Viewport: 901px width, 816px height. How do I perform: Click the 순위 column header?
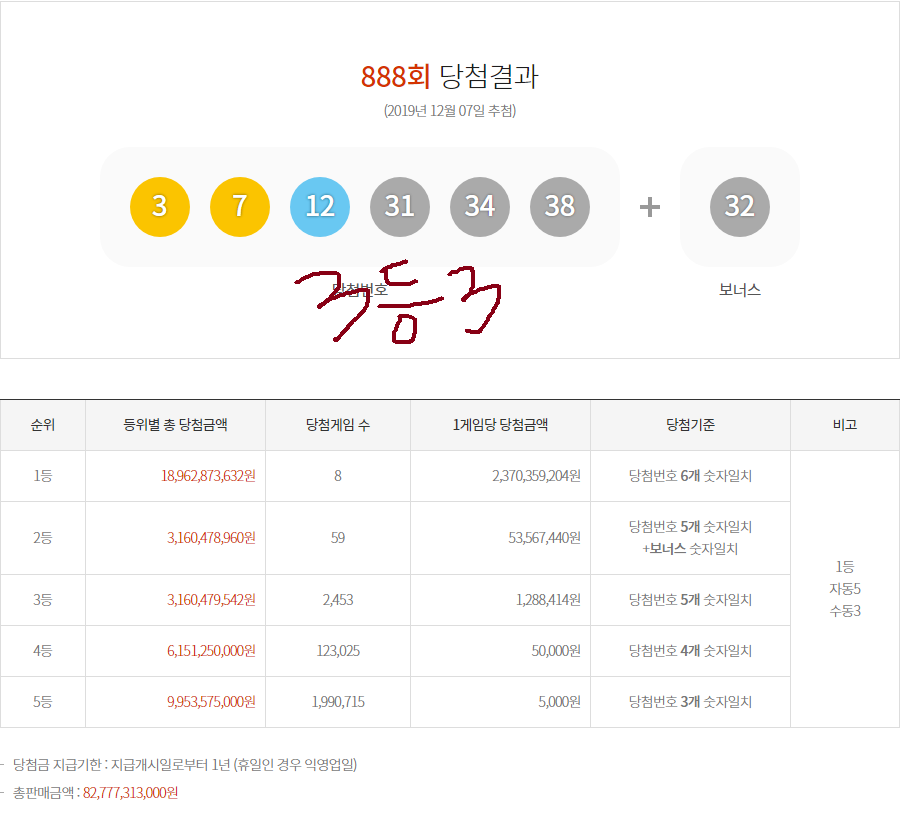(43, 425)
